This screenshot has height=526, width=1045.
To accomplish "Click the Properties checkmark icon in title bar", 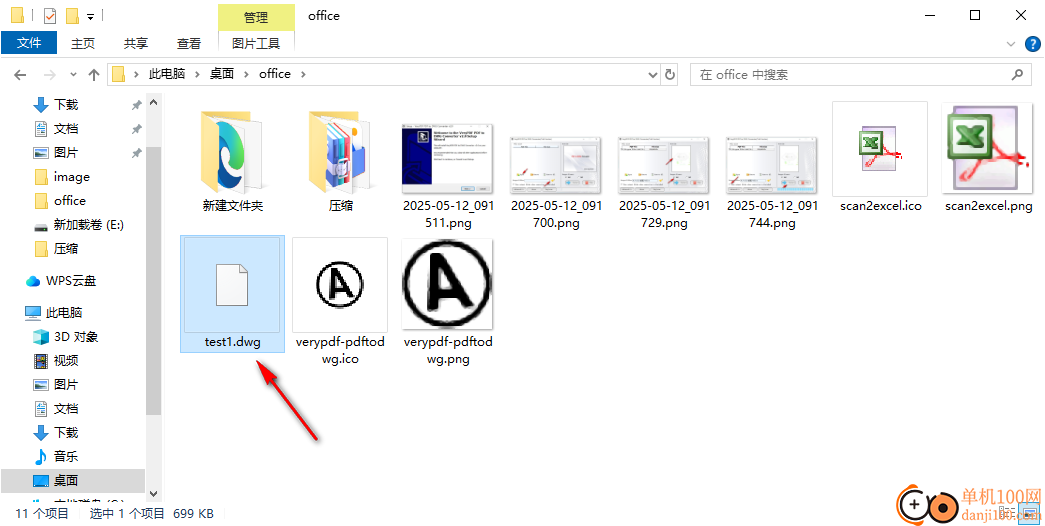I will click(x=50, y=15).
